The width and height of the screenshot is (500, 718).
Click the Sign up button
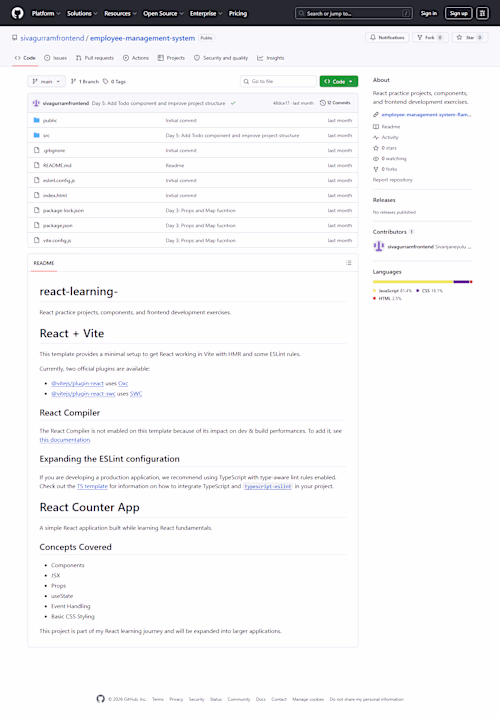pos(458,14)
